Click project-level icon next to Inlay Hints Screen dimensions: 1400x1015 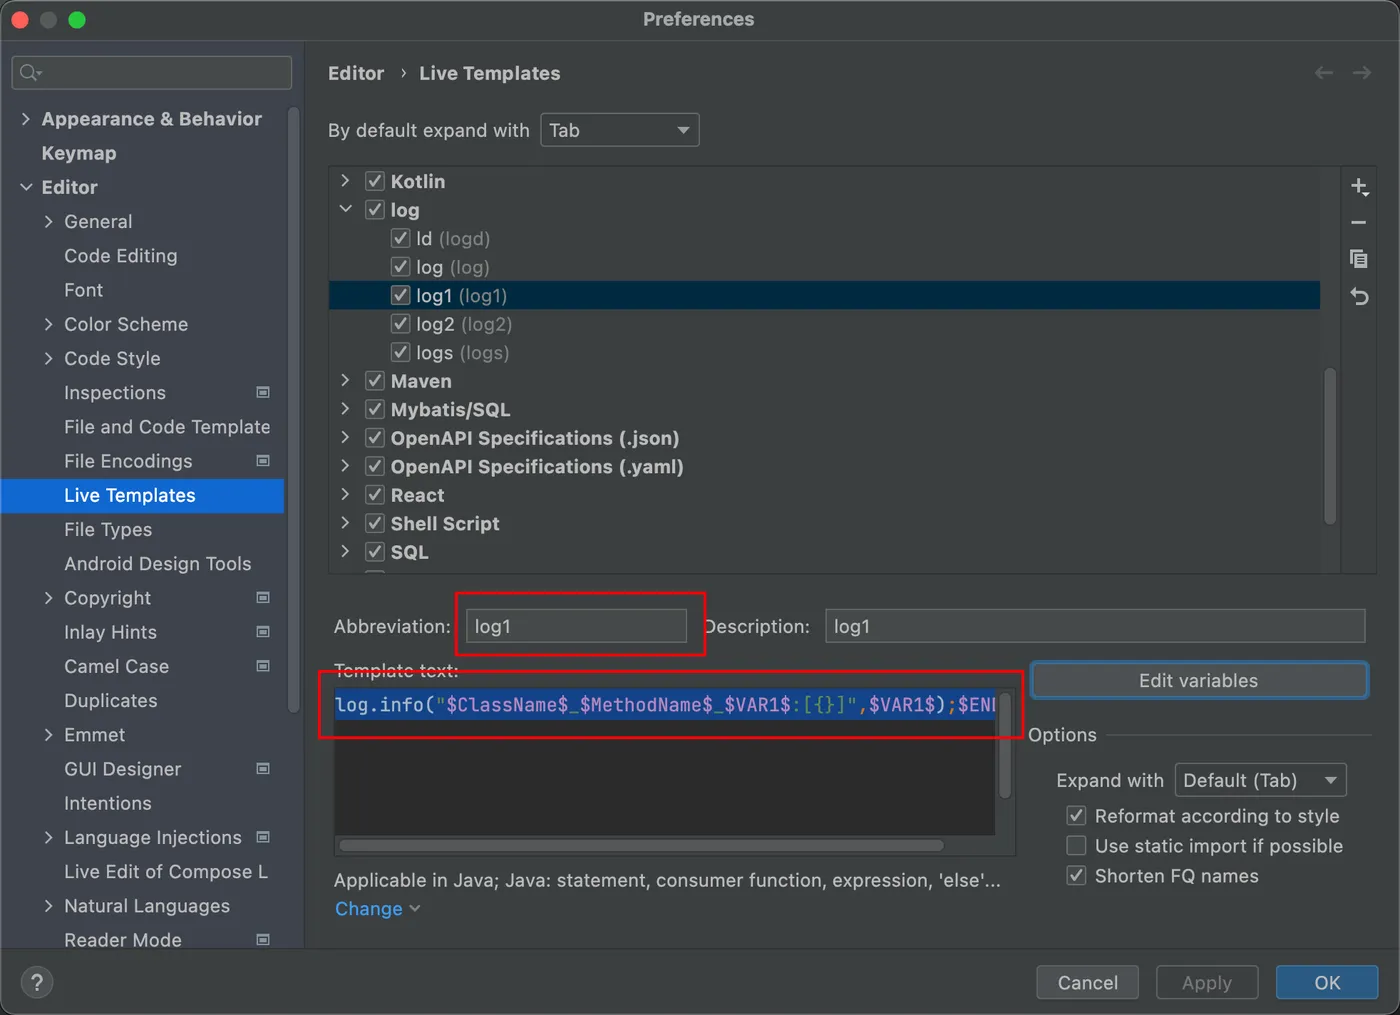click(x=263, y=632)
